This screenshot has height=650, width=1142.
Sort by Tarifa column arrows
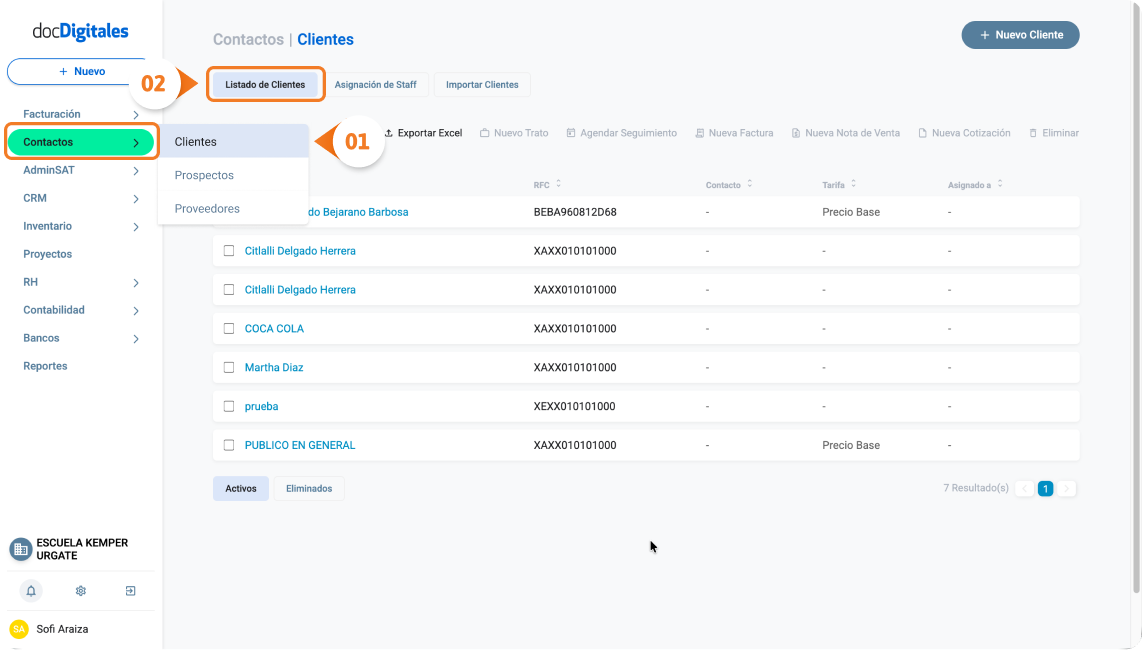(x=854, y=184)
